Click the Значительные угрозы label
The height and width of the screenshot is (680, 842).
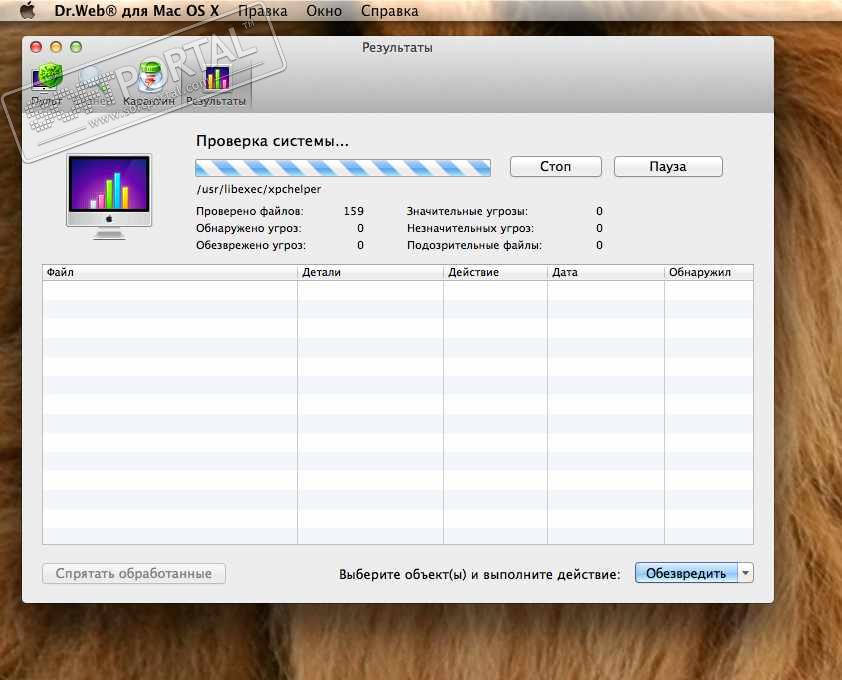point(467,211)
